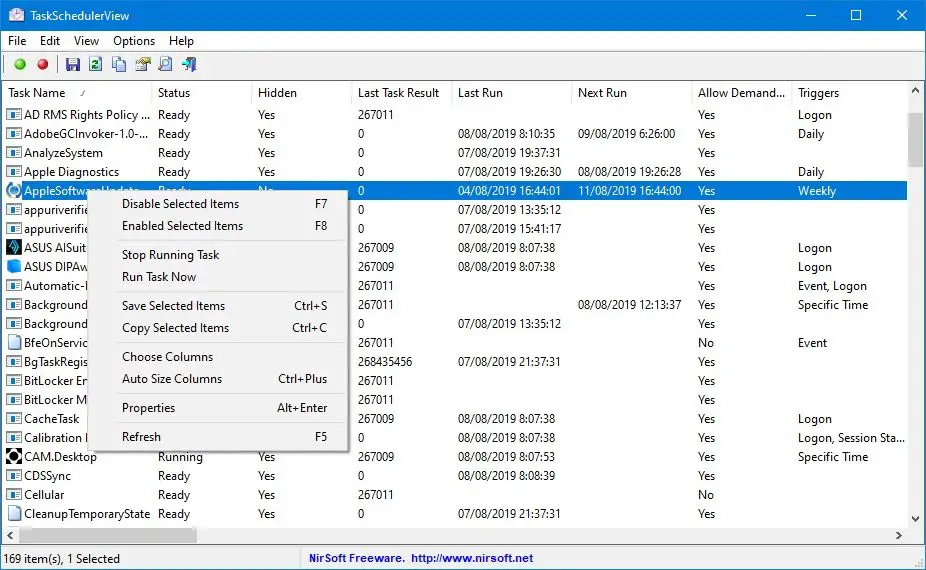Viewport: 926px width, 570px height.
Task: Sort by the Triggers column header
Action: [x=818, y=93]
